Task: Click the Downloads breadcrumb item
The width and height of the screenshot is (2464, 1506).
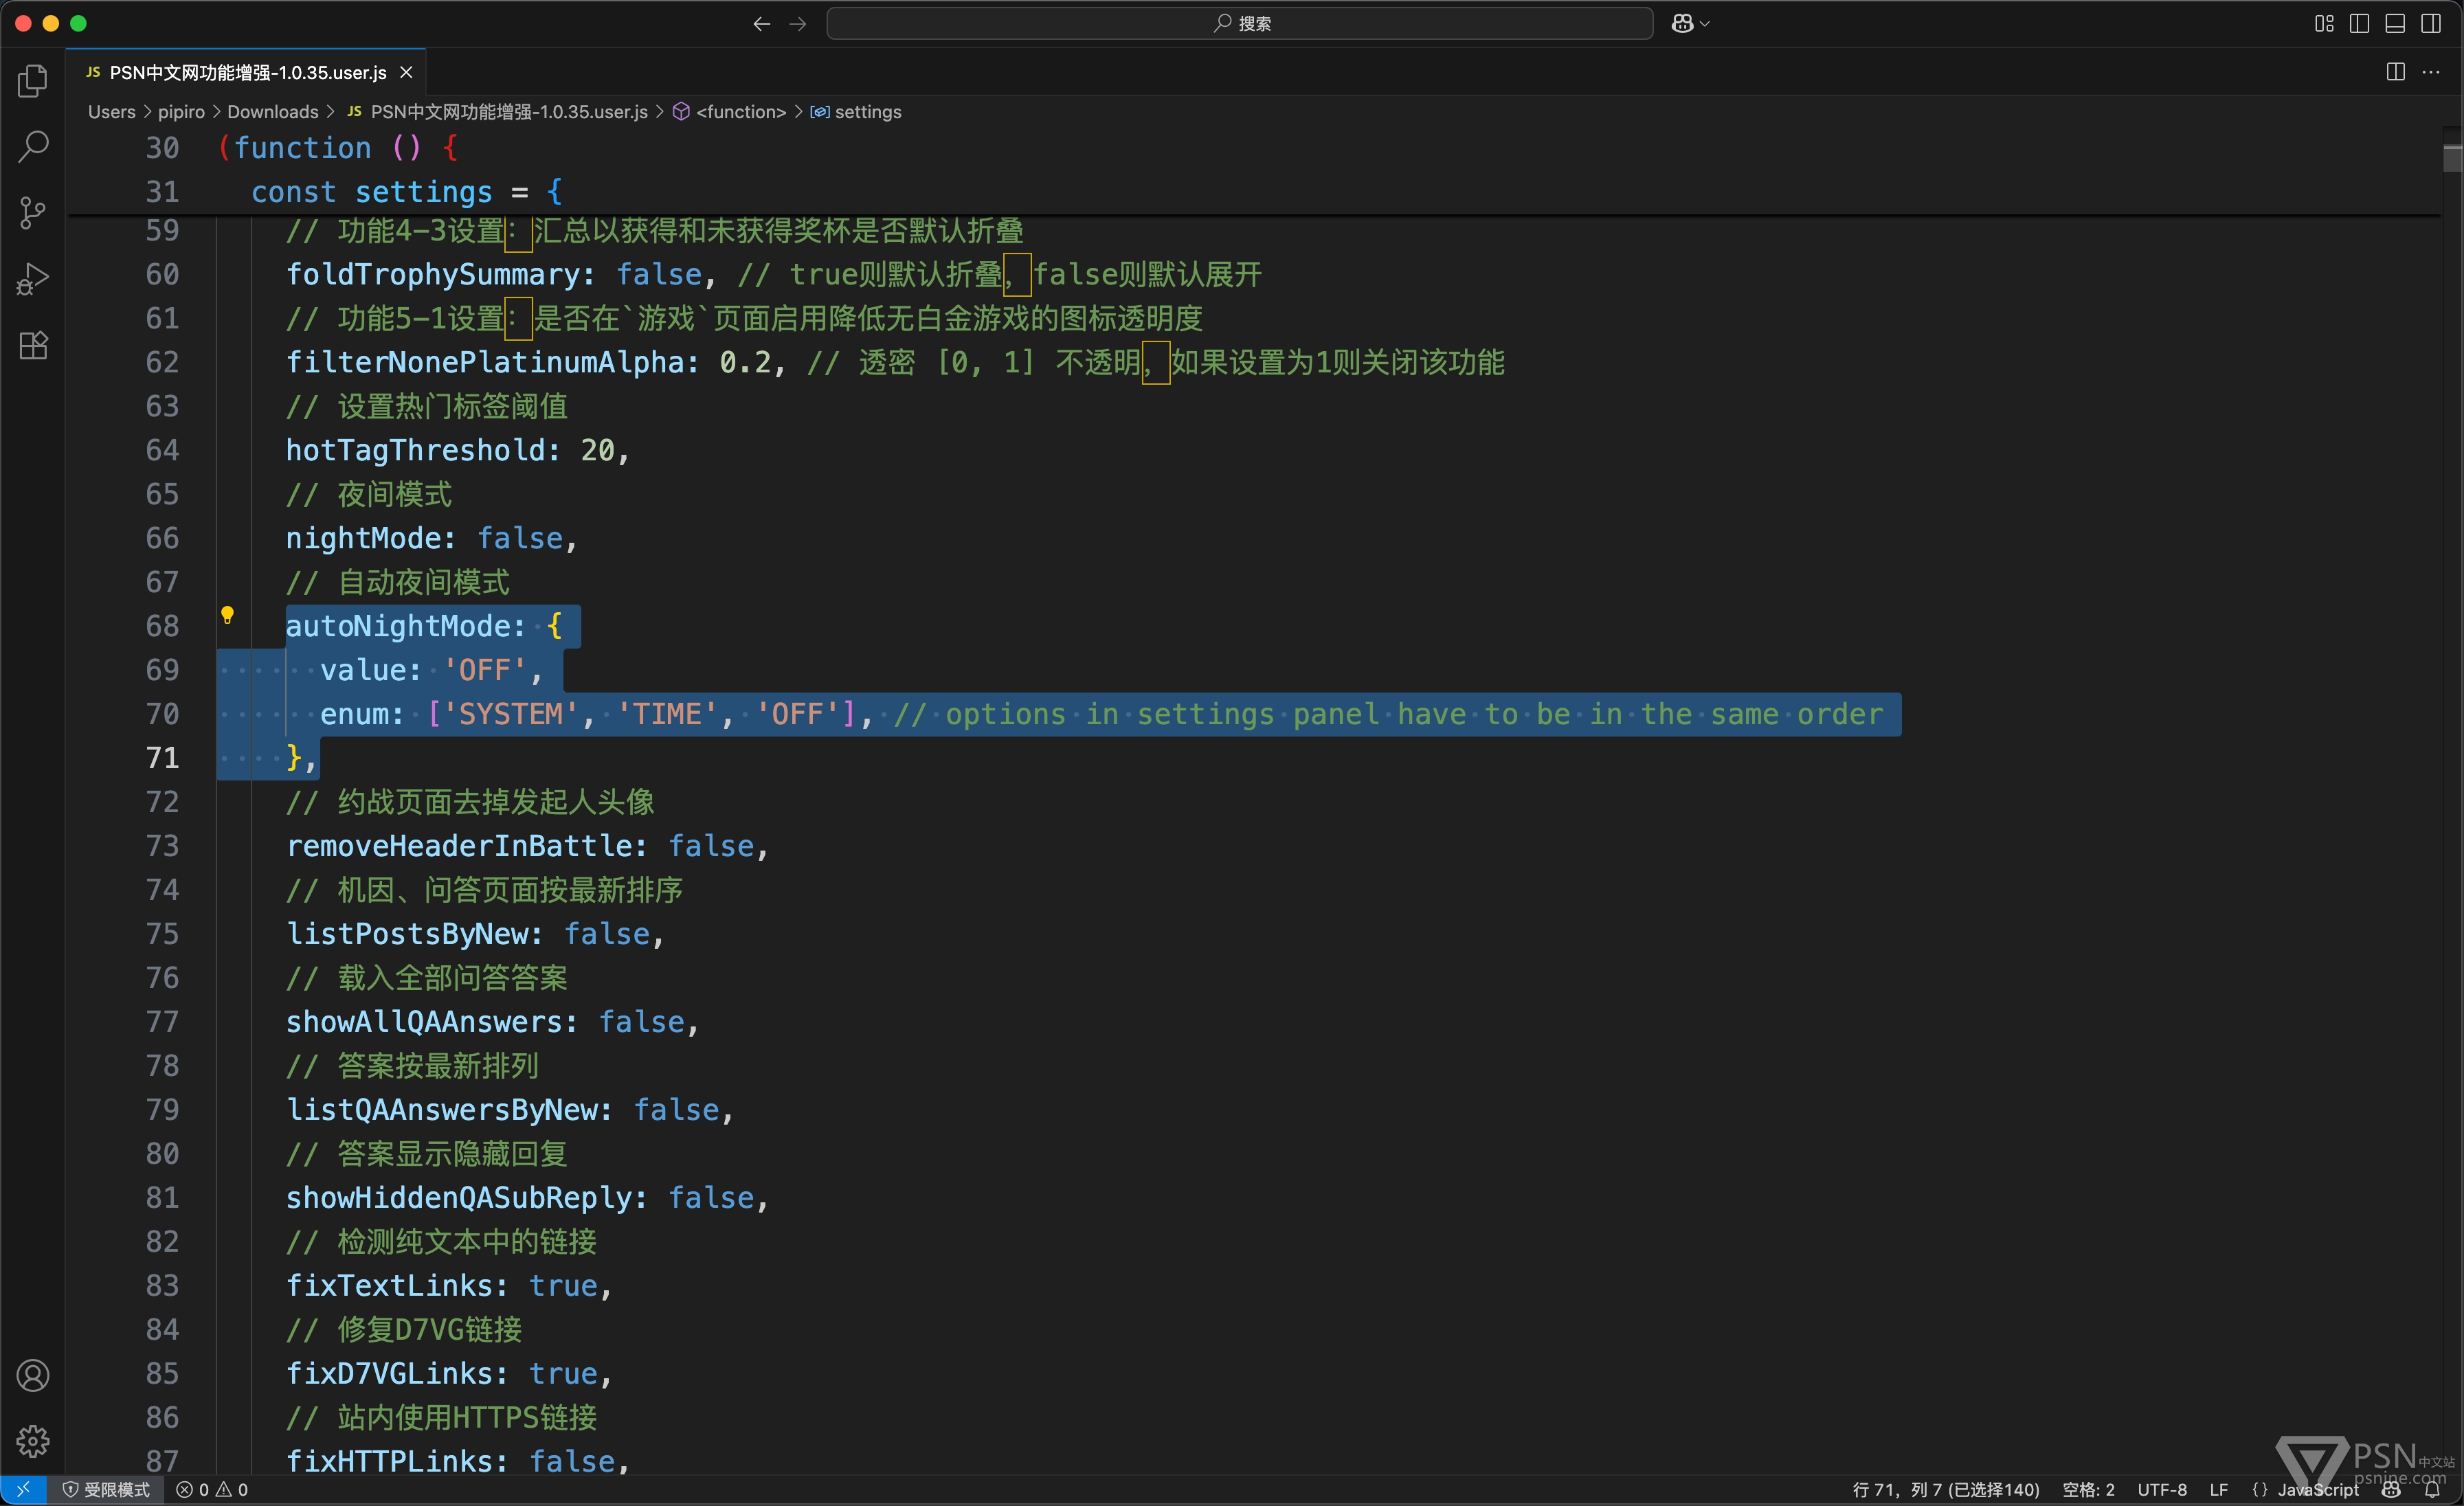Action: (272, 112)
